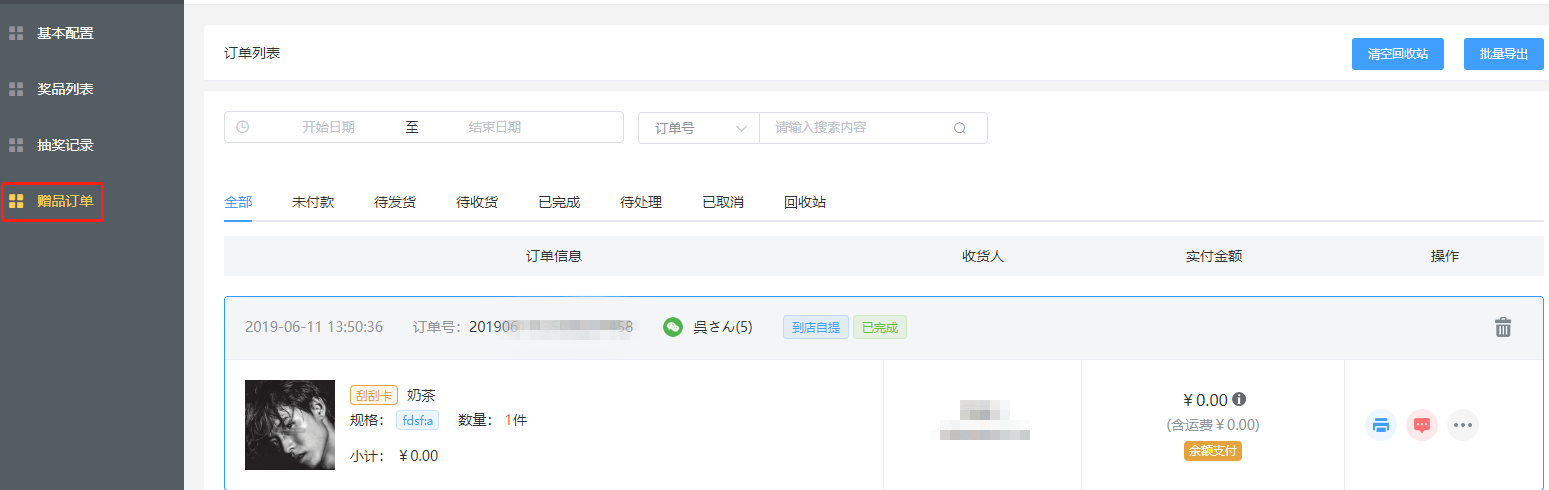Click the red message remark icon
This screenshot has height=490, width=1549.
tap(1422, 425)
